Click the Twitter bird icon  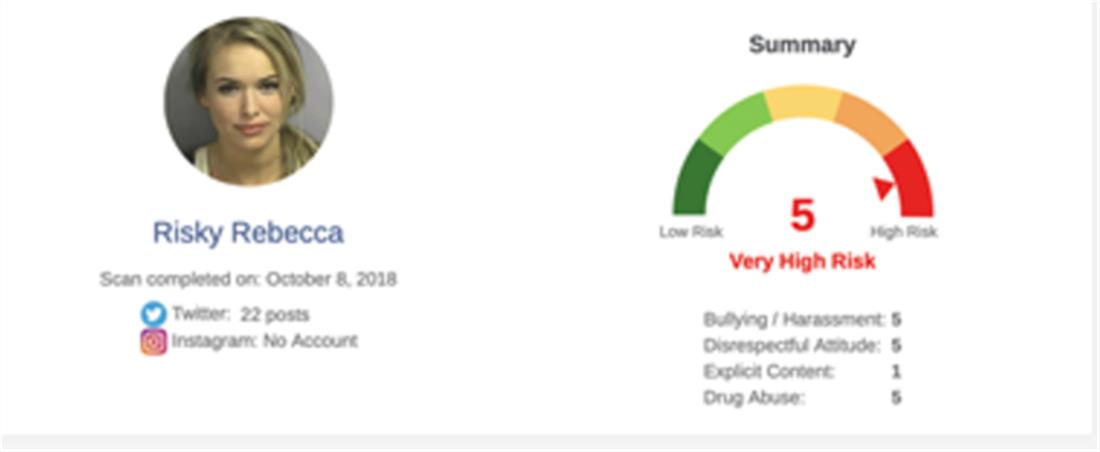pyautogui.click(x=153, y=314)
